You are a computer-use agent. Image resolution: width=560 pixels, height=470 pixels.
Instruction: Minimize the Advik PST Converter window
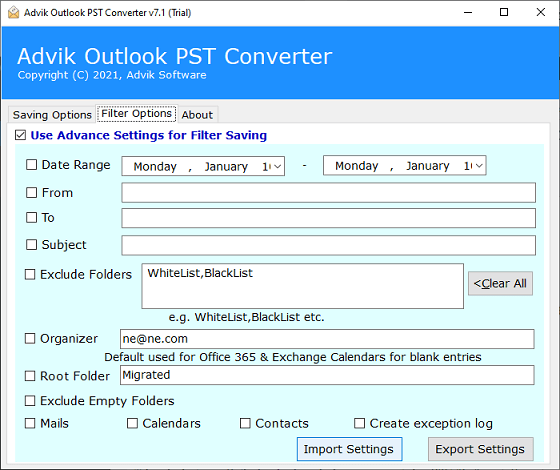click(468, 12)
